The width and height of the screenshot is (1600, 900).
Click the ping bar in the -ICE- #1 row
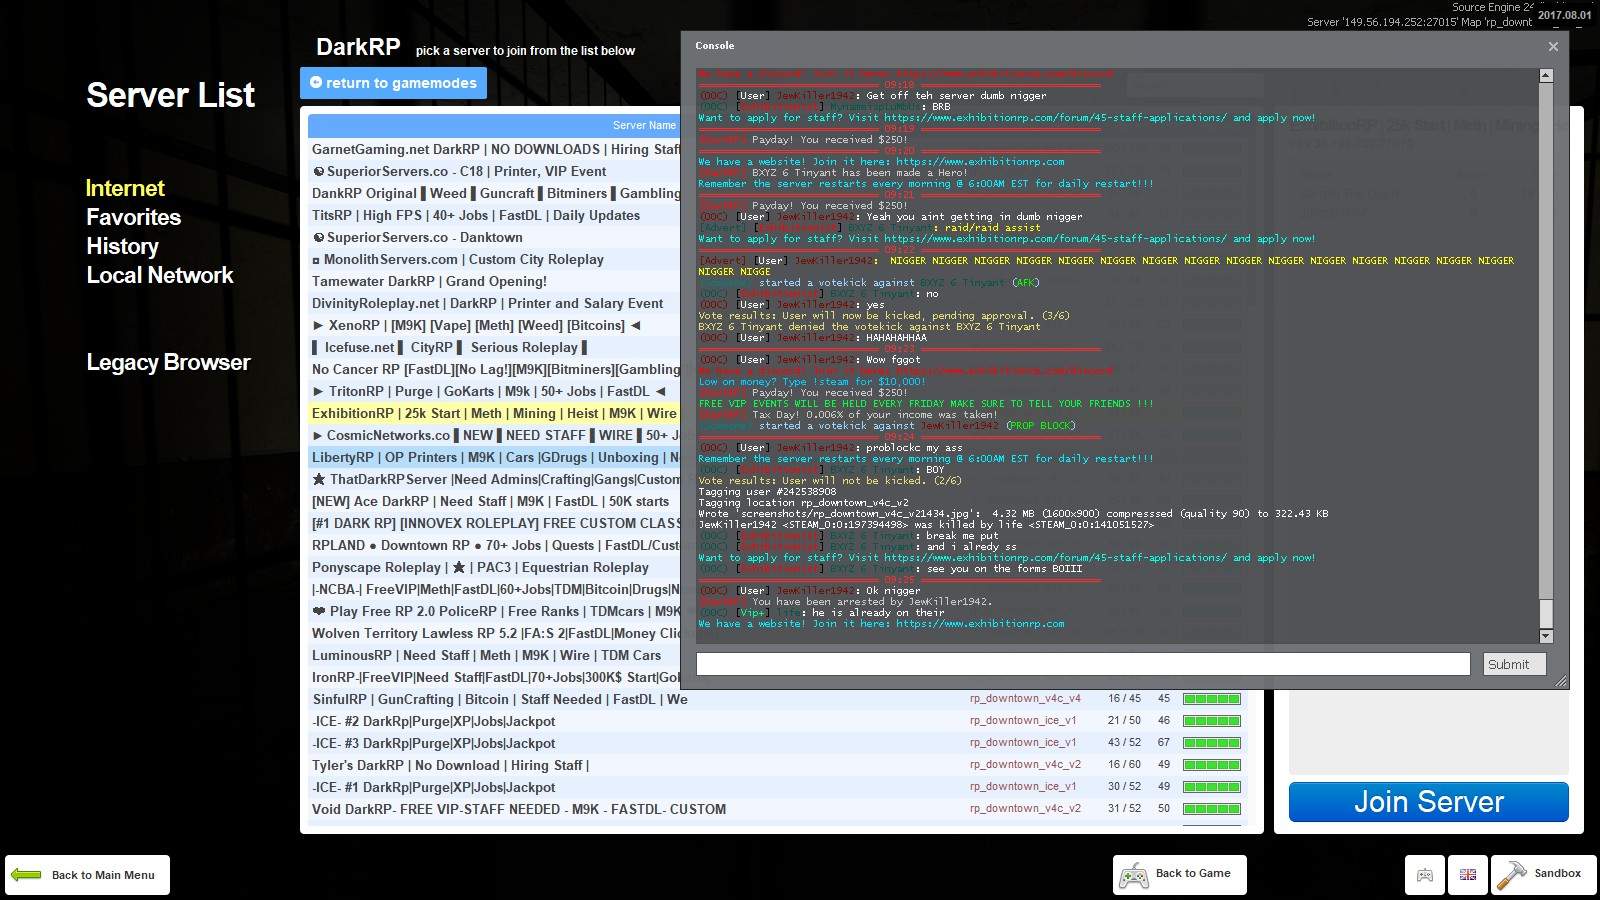[1212, 787]
